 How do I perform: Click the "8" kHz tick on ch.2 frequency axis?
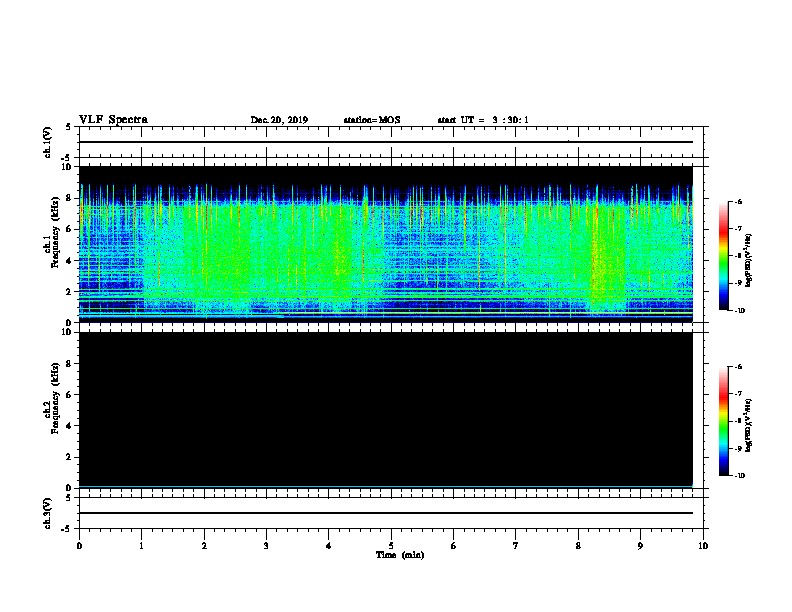pos(69,364)
